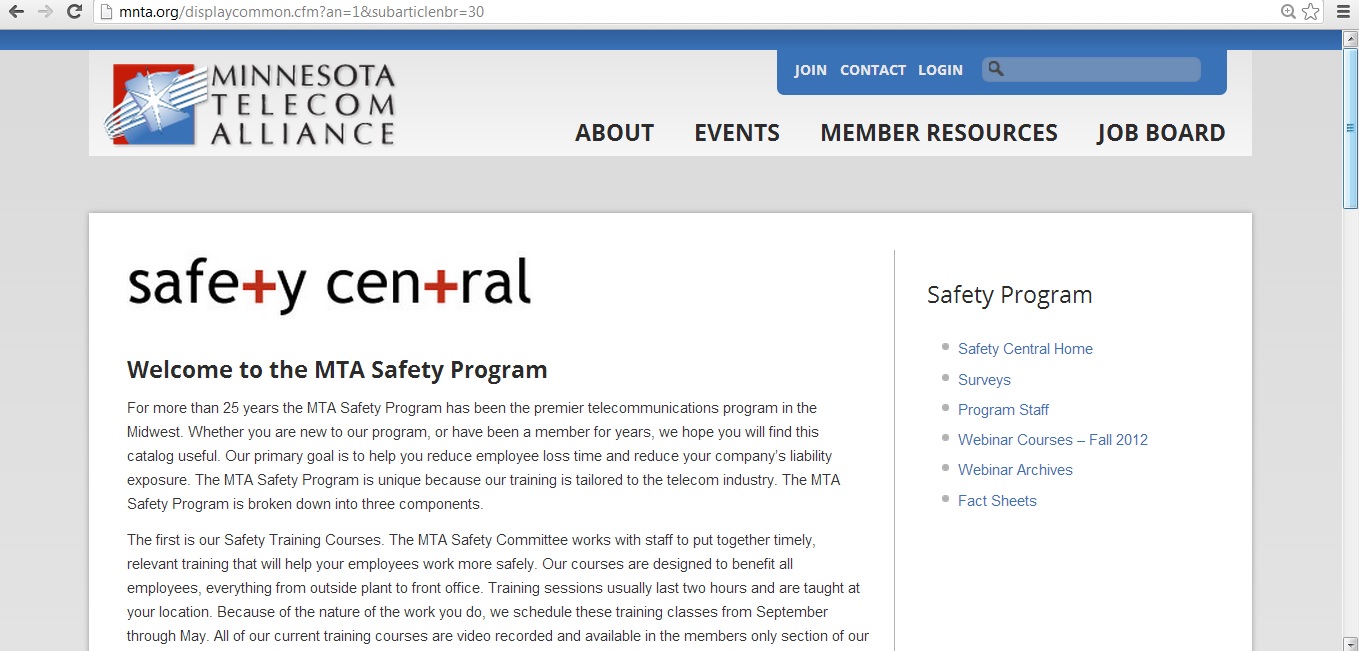
Task: Click the vertical scrollbar down arrow
Action: tap(1350, 642)
